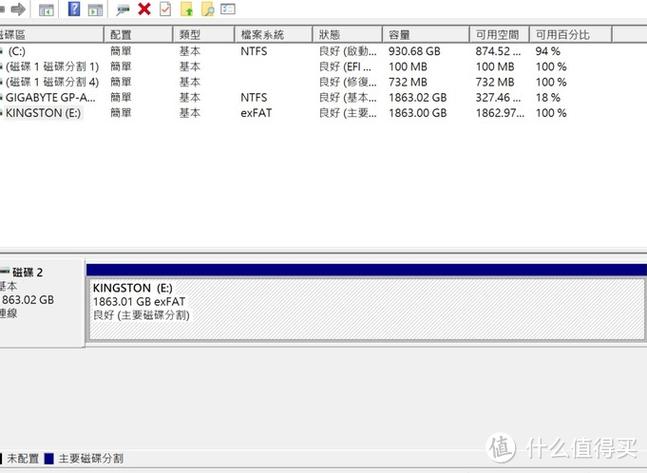Image resolution: width=647 pixels, height=473 pixels.
Task: Select the KINGSTON (E:) partition block in graphical view
Action: pos(366,310)
